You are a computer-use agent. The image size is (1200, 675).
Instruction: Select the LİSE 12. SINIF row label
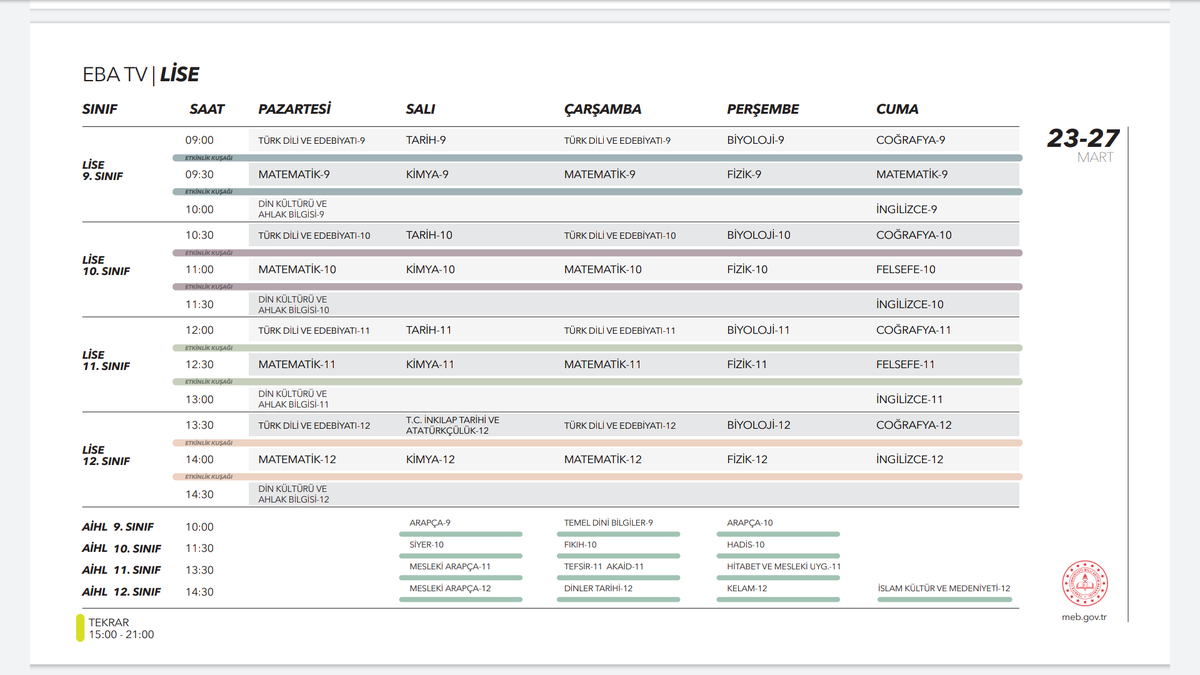(x=106, y=455)
